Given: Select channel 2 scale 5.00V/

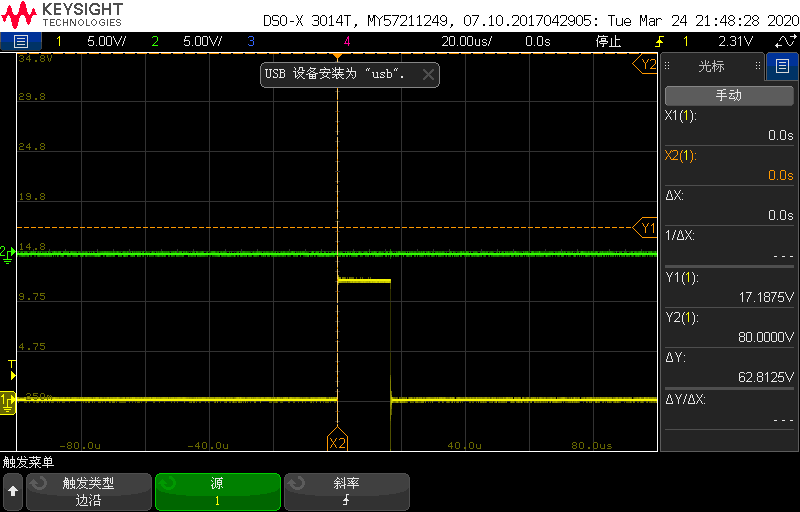Looking at the screenshot, I should coord(203,41).
